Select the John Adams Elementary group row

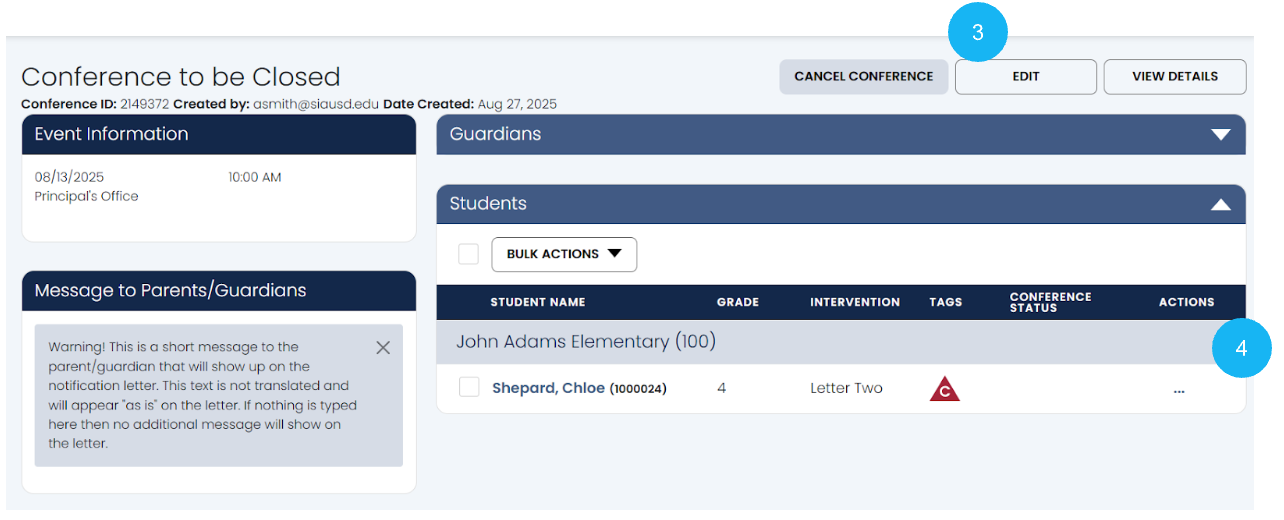[586, 342]
